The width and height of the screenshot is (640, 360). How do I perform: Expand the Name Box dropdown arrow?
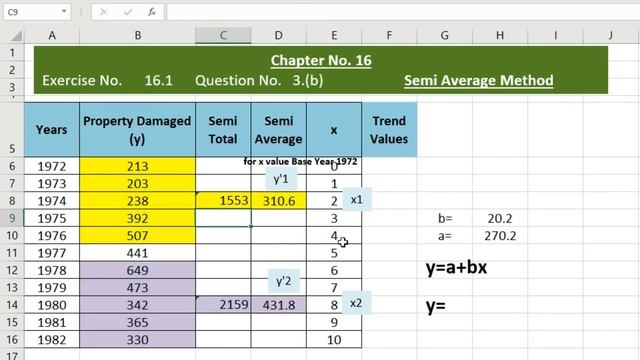[x=64, y=12]
